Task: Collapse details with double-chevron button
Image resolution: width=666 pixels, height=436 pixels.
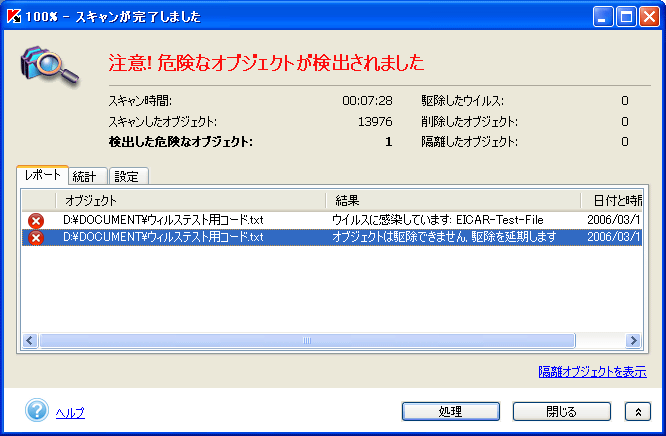Action: (638, 411)
